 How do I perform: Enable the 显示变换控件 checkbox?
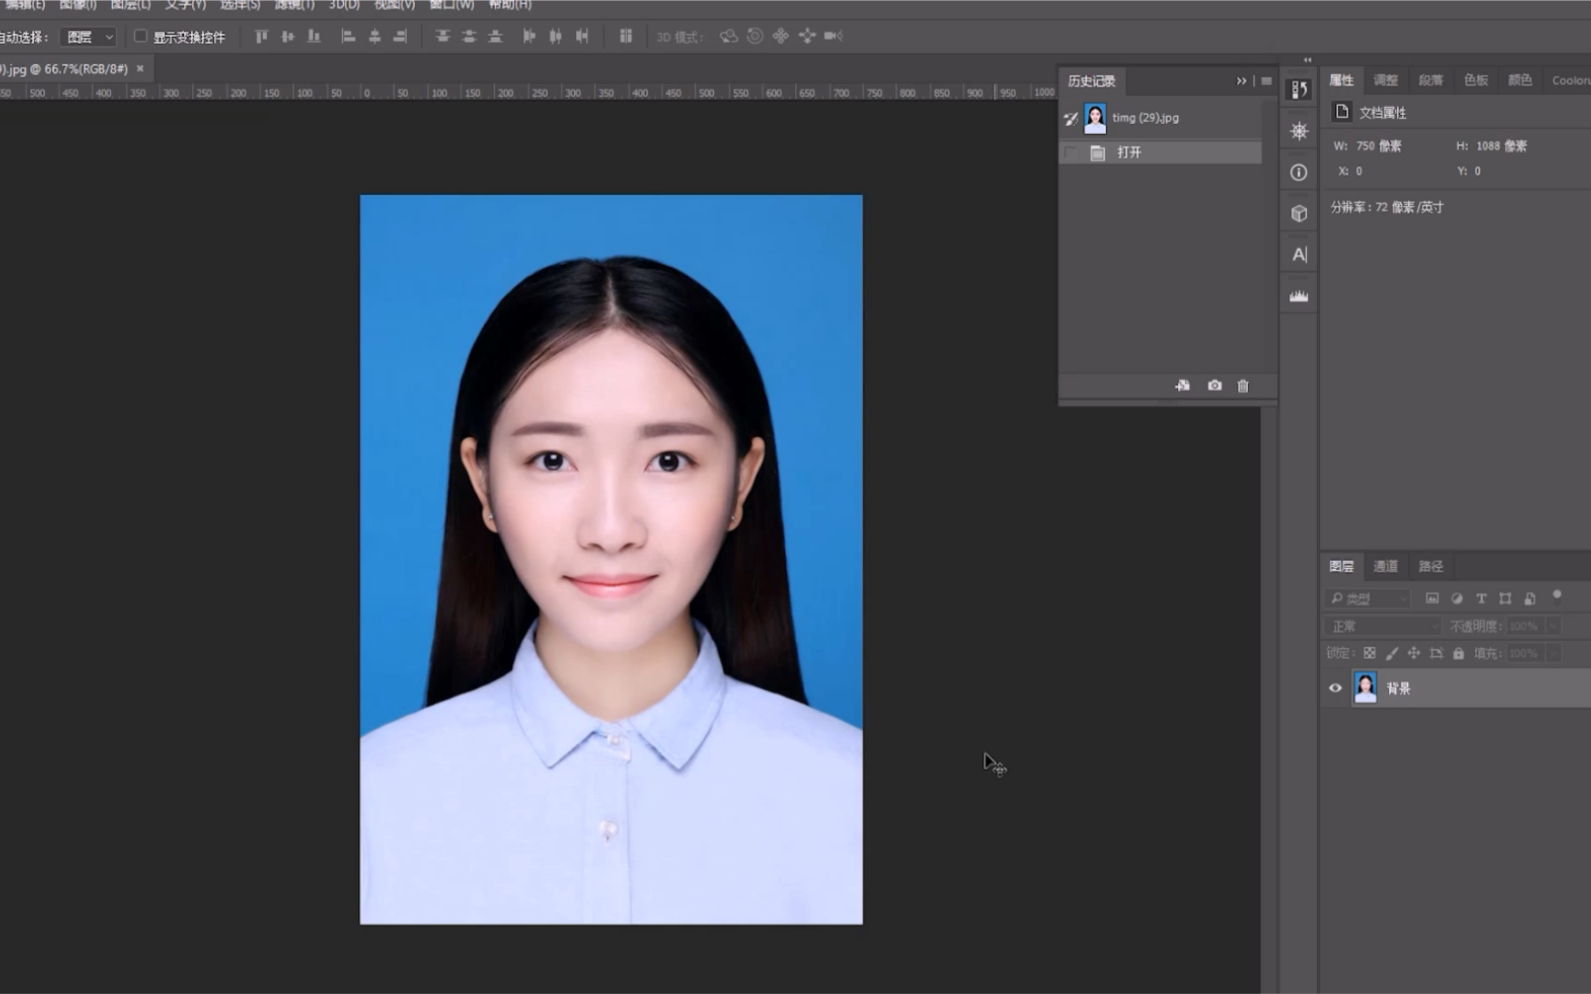click(141, 37)
